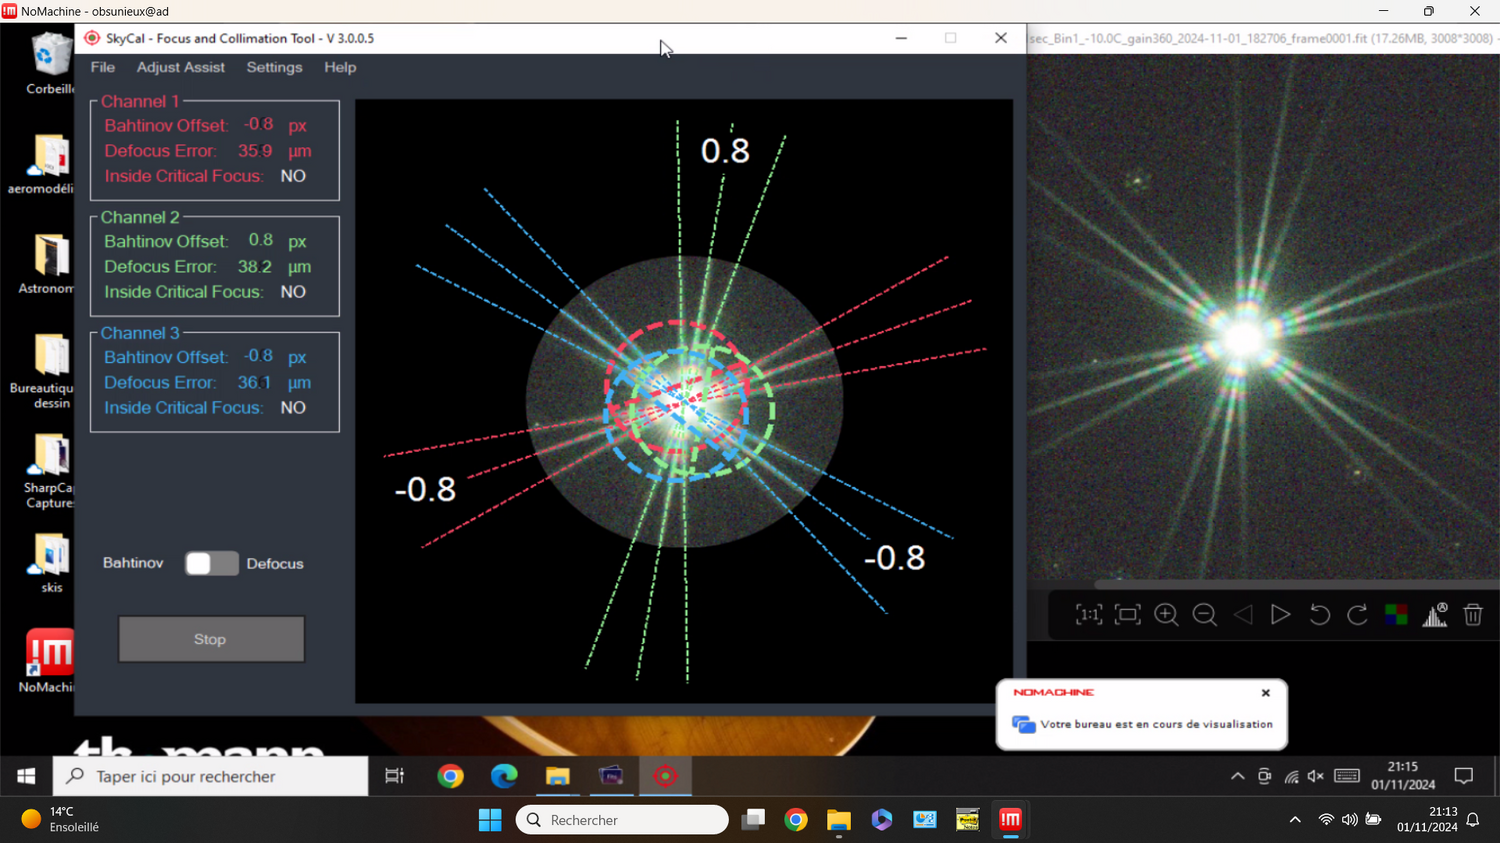Open the File menu

coord(103,67)
